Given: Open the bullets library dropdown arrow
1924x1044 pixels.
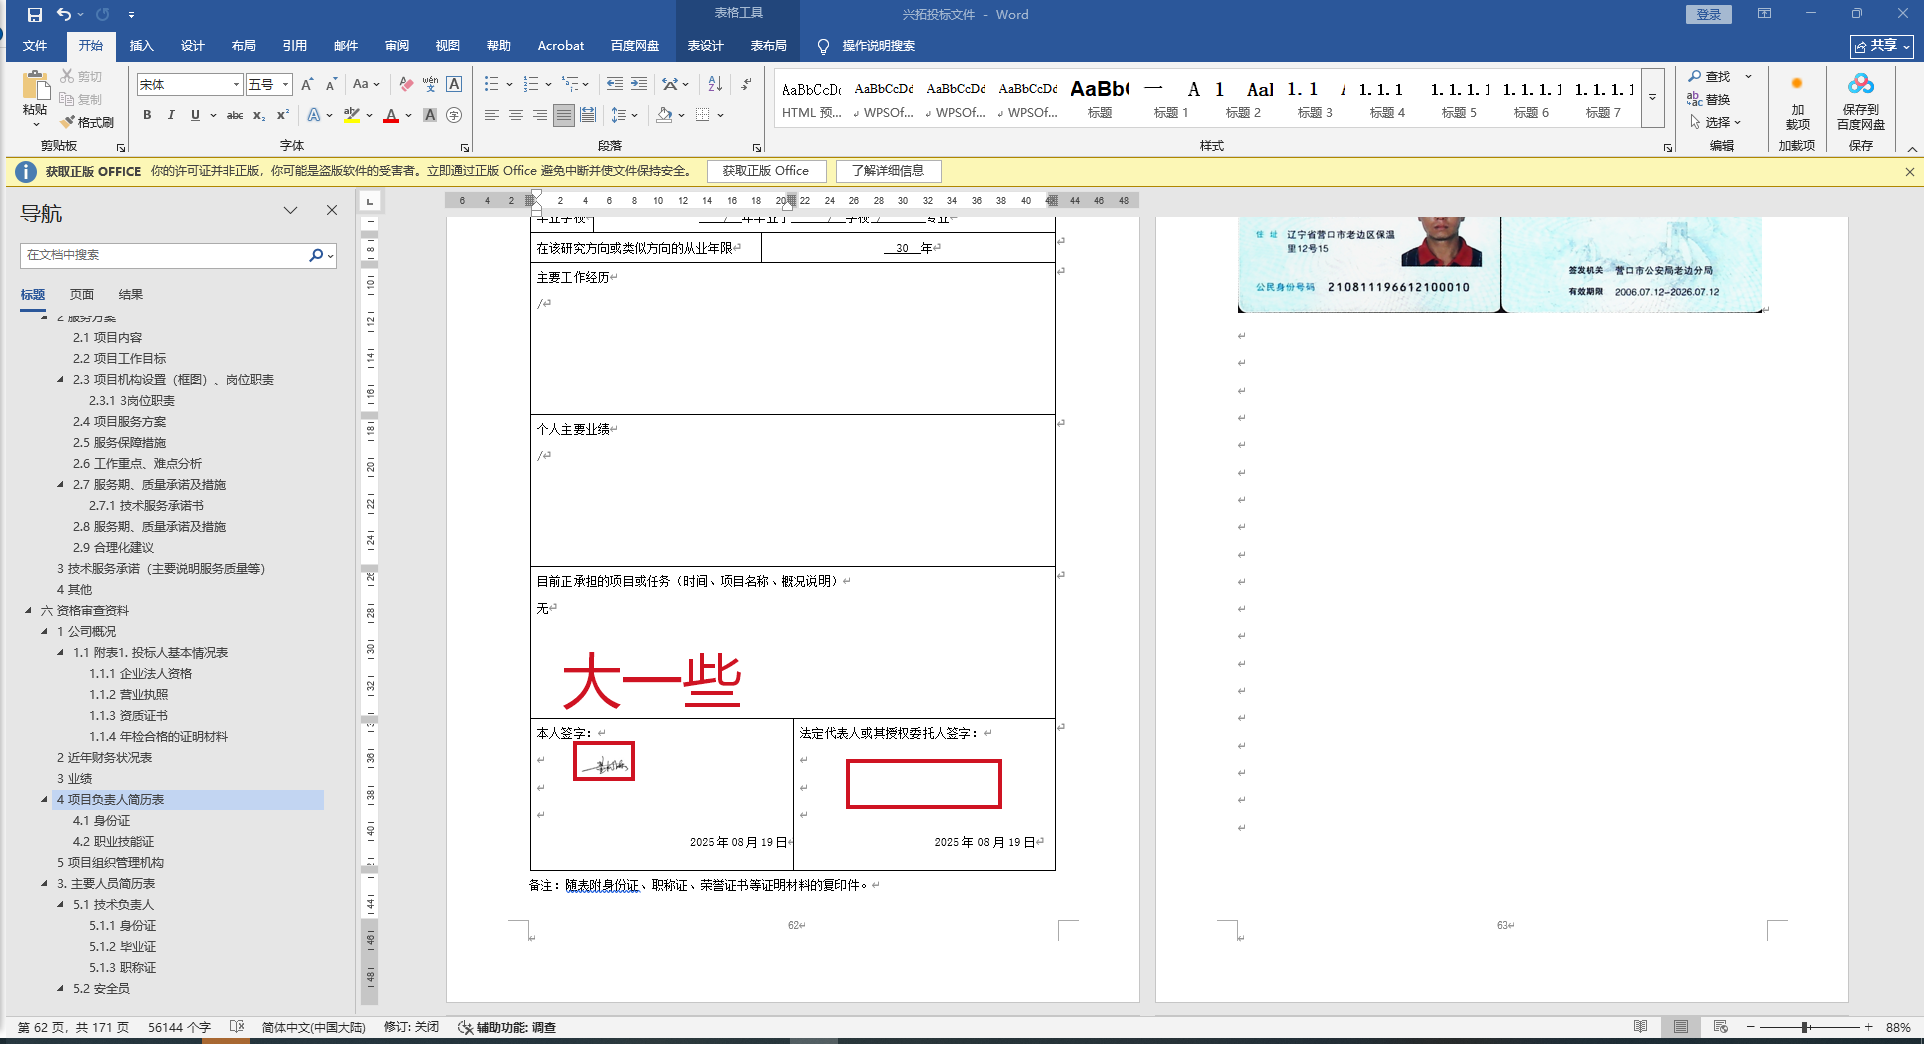Looking at the screenshot, I should [x=509, y=85].
